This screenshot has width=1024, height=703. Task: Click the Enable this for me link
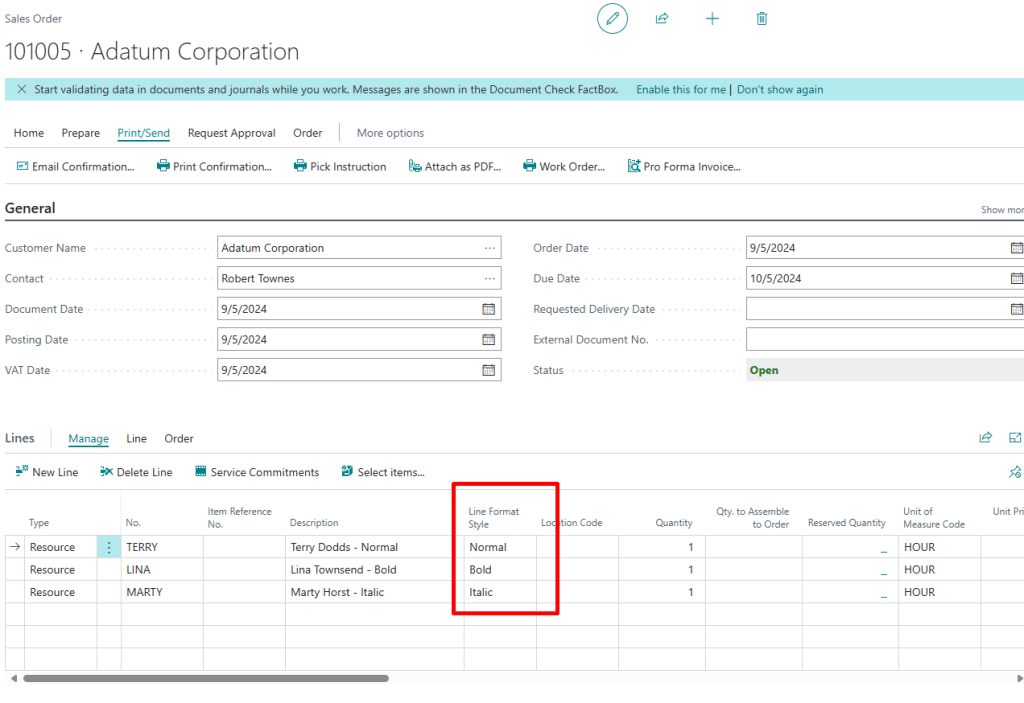pos(681,90)
